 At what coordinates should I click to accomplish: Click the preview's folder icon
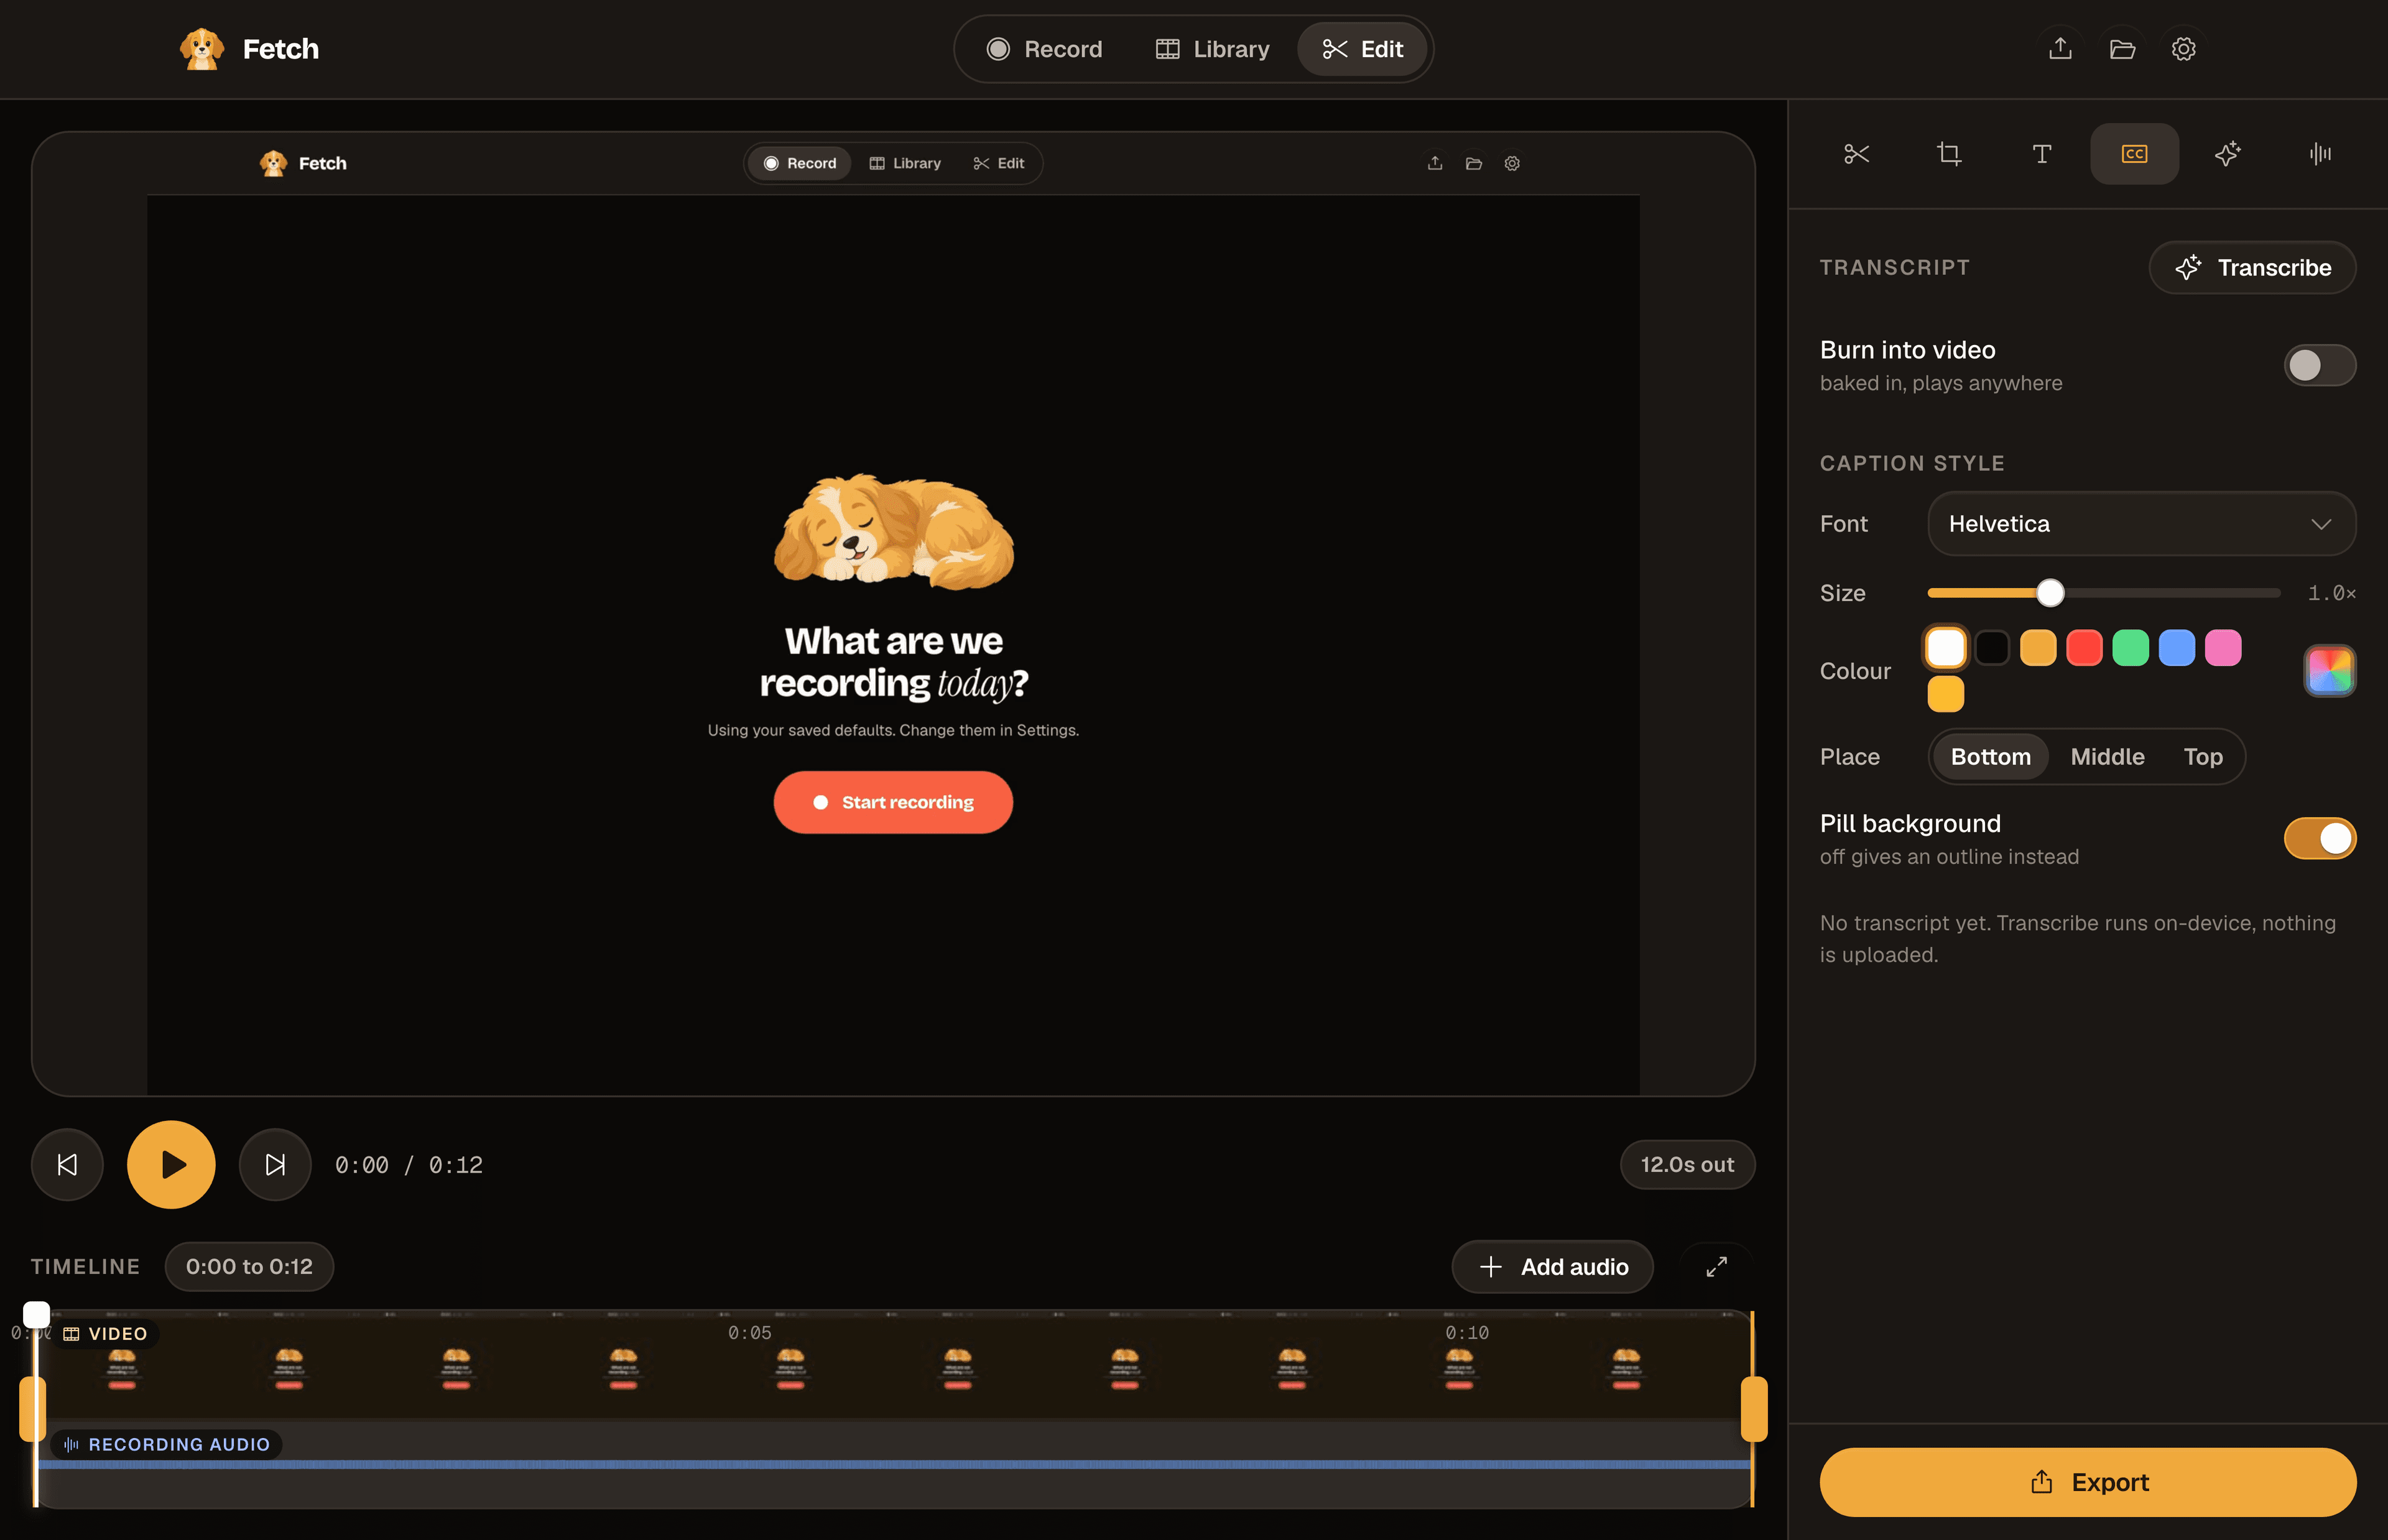[x=1473, y=163]
